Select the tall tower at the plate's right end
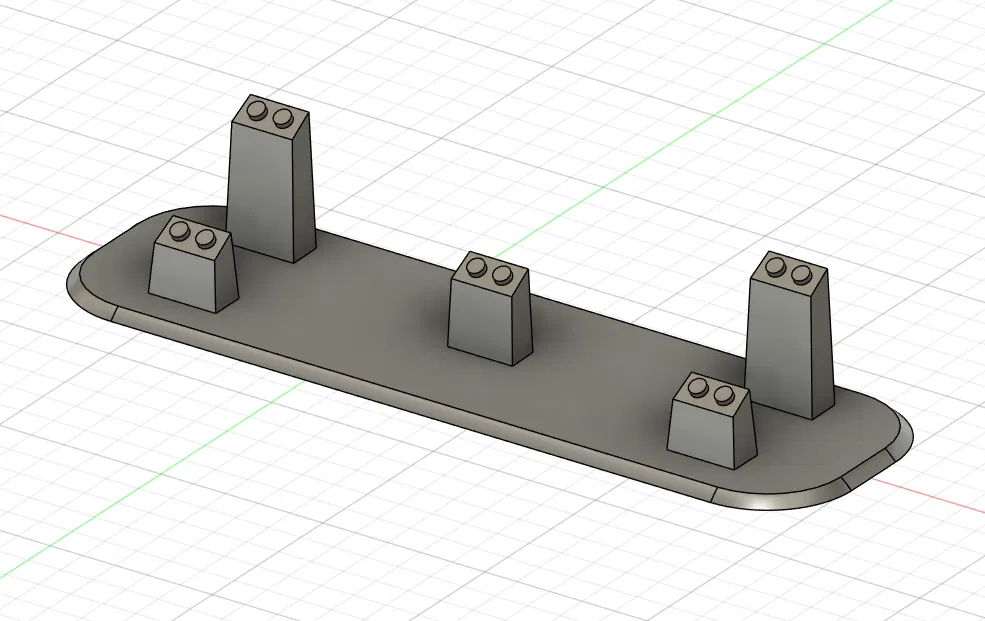 point(790,336)
